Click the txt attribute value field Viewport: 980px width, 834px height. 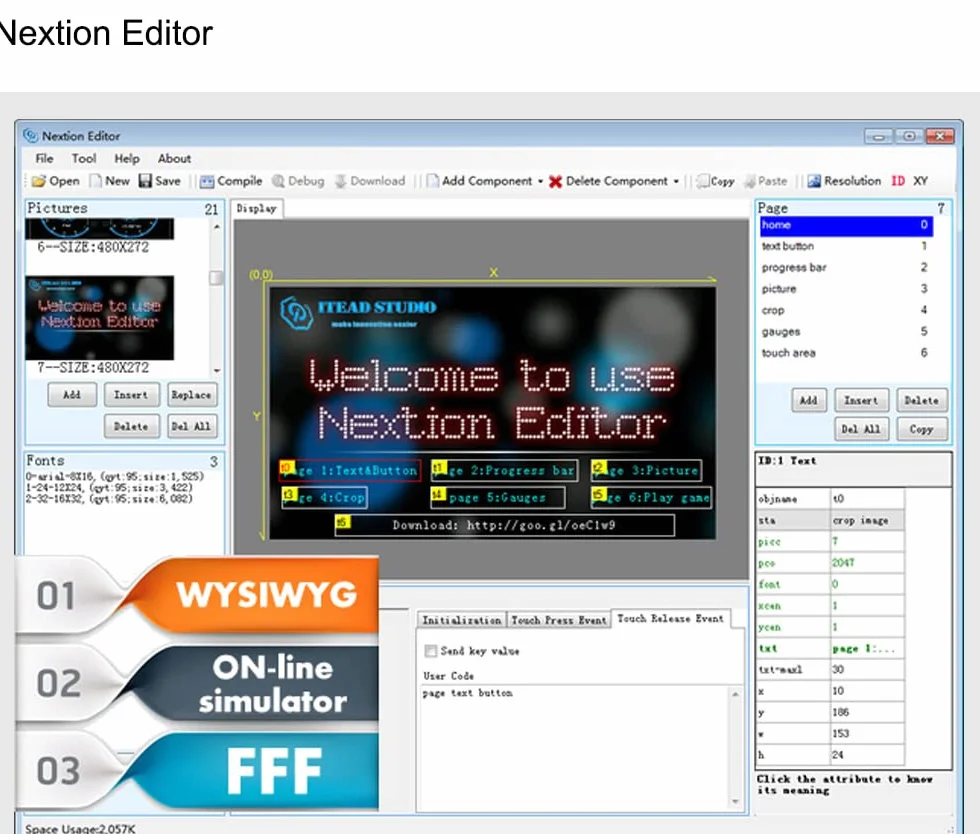pos(867,648)
